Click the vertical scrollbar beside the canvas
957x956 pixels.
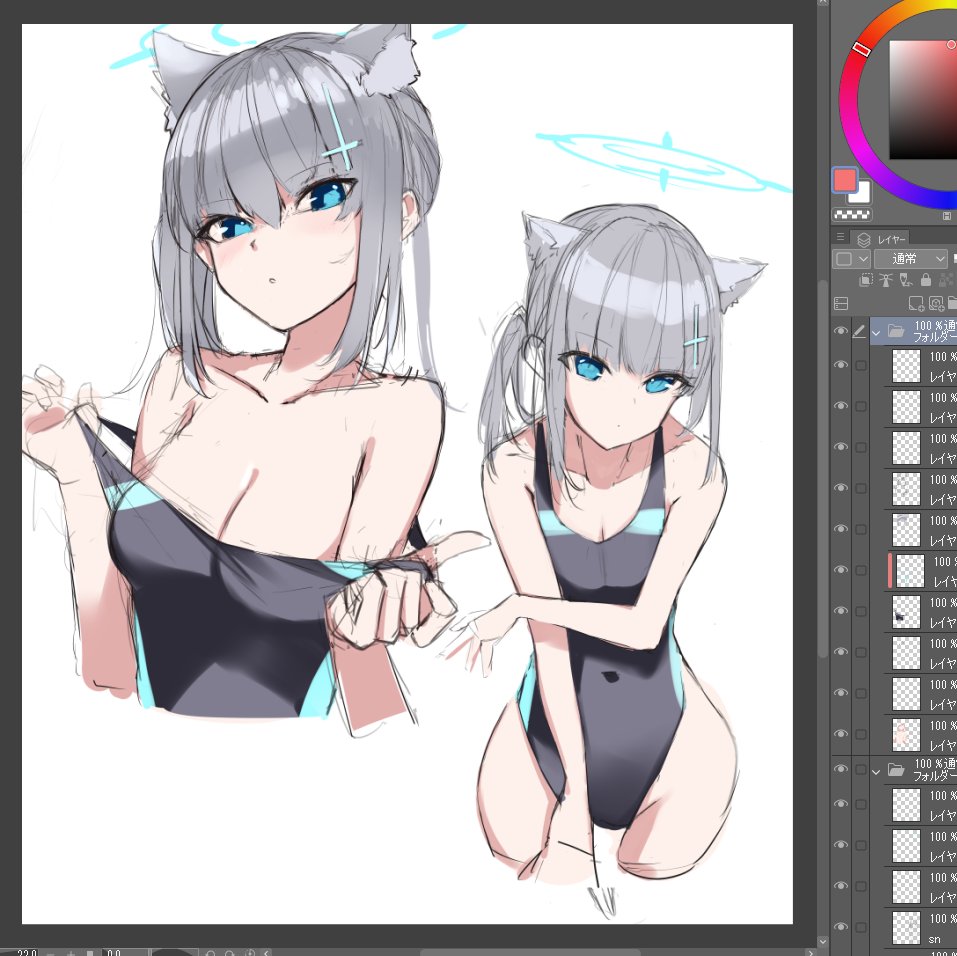click(x=823, y=470)
